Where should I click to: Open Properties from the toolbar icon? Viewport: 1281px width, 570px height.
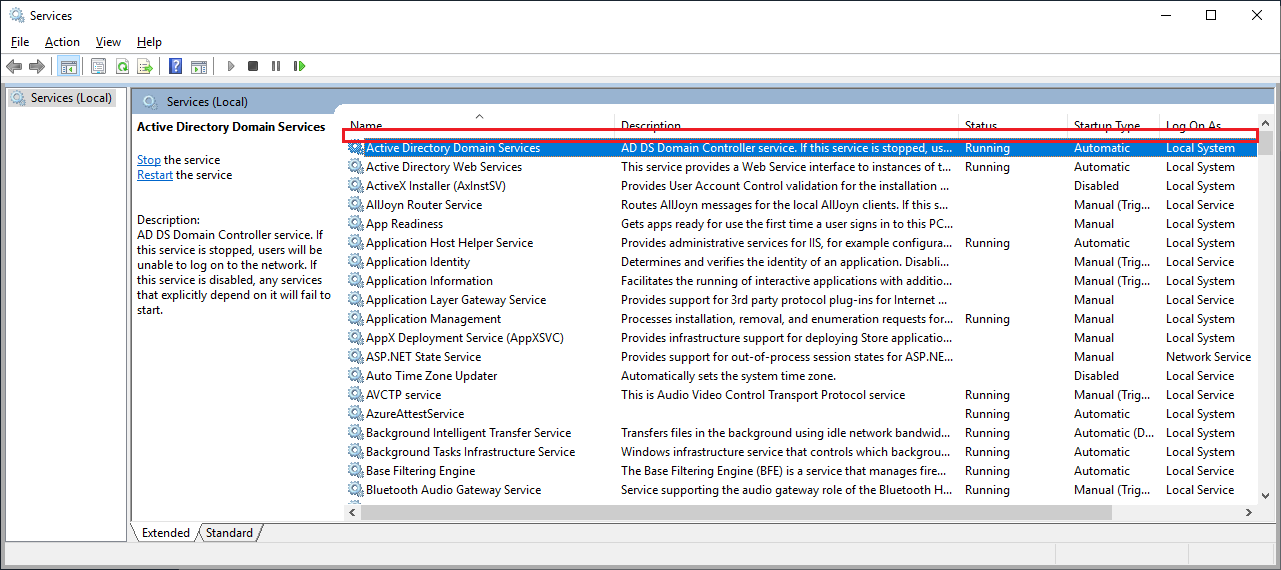pos(98,66)
